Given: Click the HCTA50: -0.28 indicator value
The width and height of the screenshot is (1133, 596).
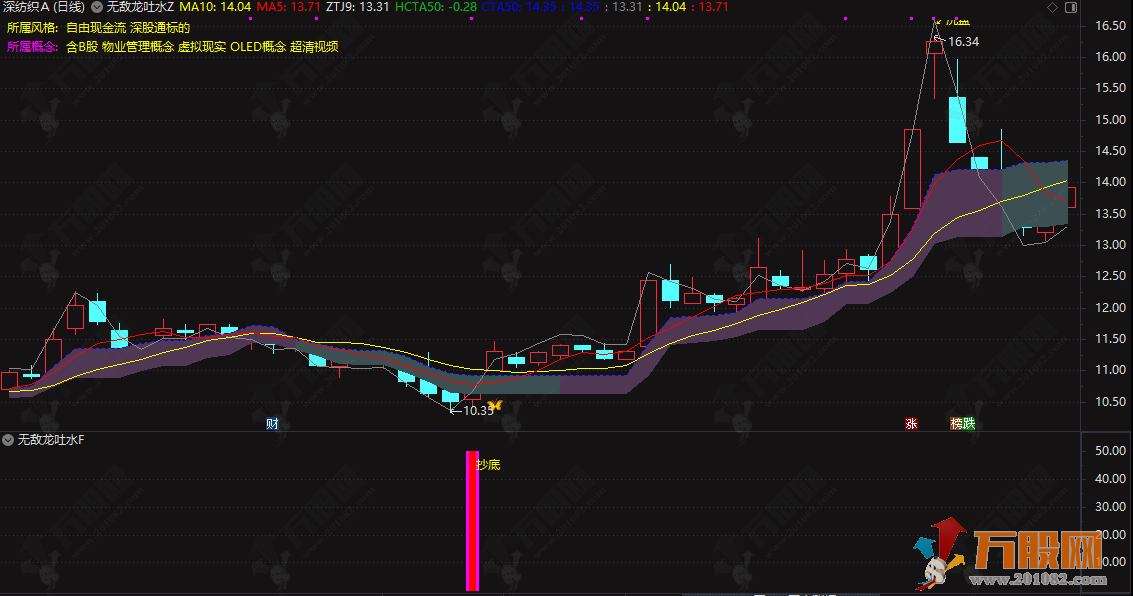Looking at the screenshot, I should pos(436,7).
